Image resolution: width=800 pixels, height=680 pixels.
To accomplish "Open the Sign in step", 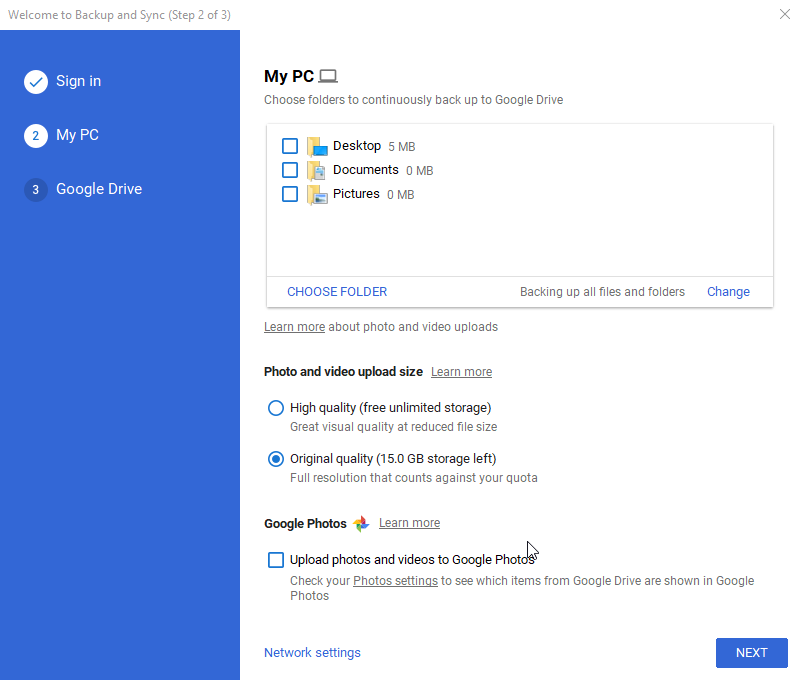I will pyautogui.click(x=79, y=81).
